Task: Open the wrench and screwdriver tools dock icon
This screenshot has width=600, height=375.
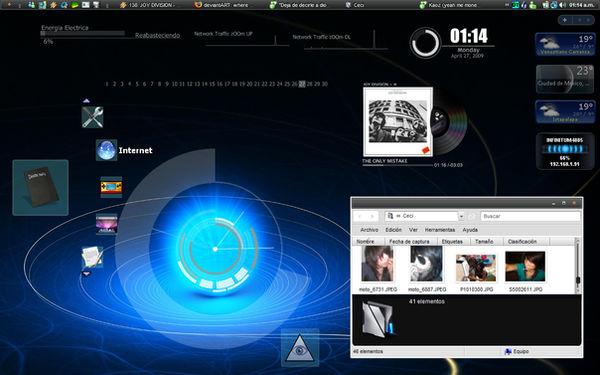Action: point(92,117)
